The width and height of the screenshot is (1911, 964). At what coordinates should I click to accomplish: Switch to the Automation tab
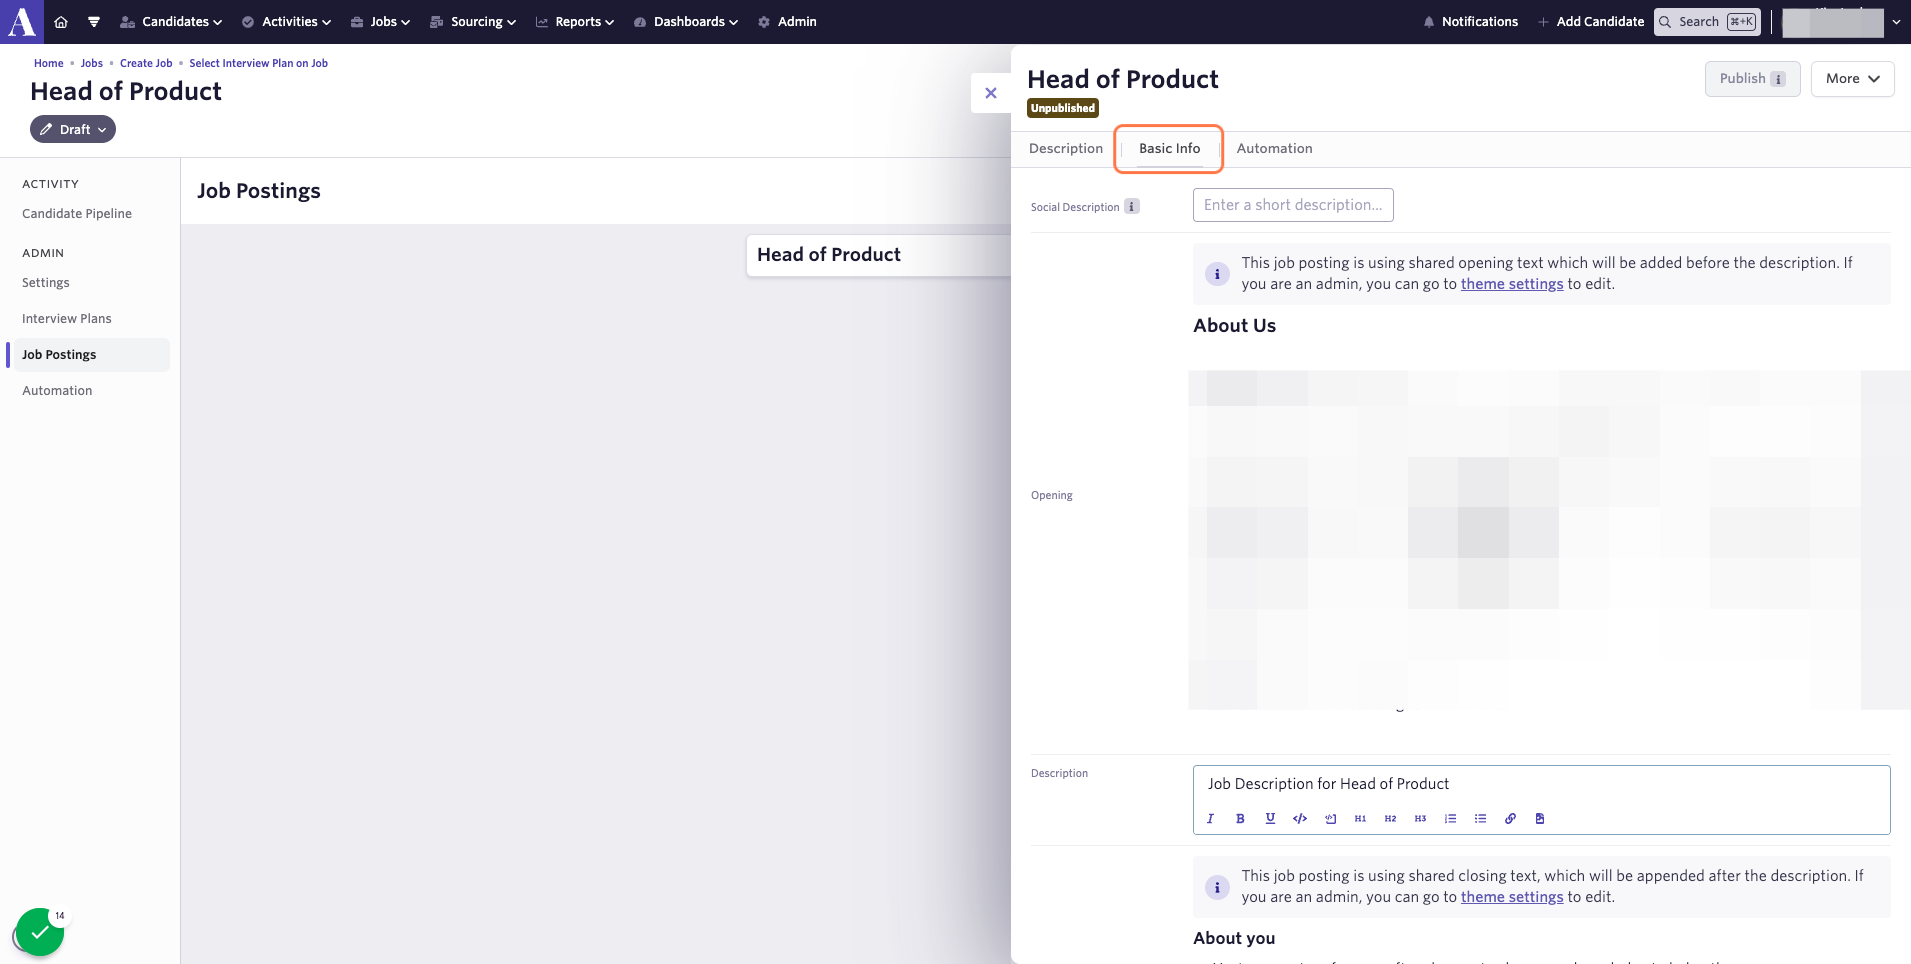1274,148
